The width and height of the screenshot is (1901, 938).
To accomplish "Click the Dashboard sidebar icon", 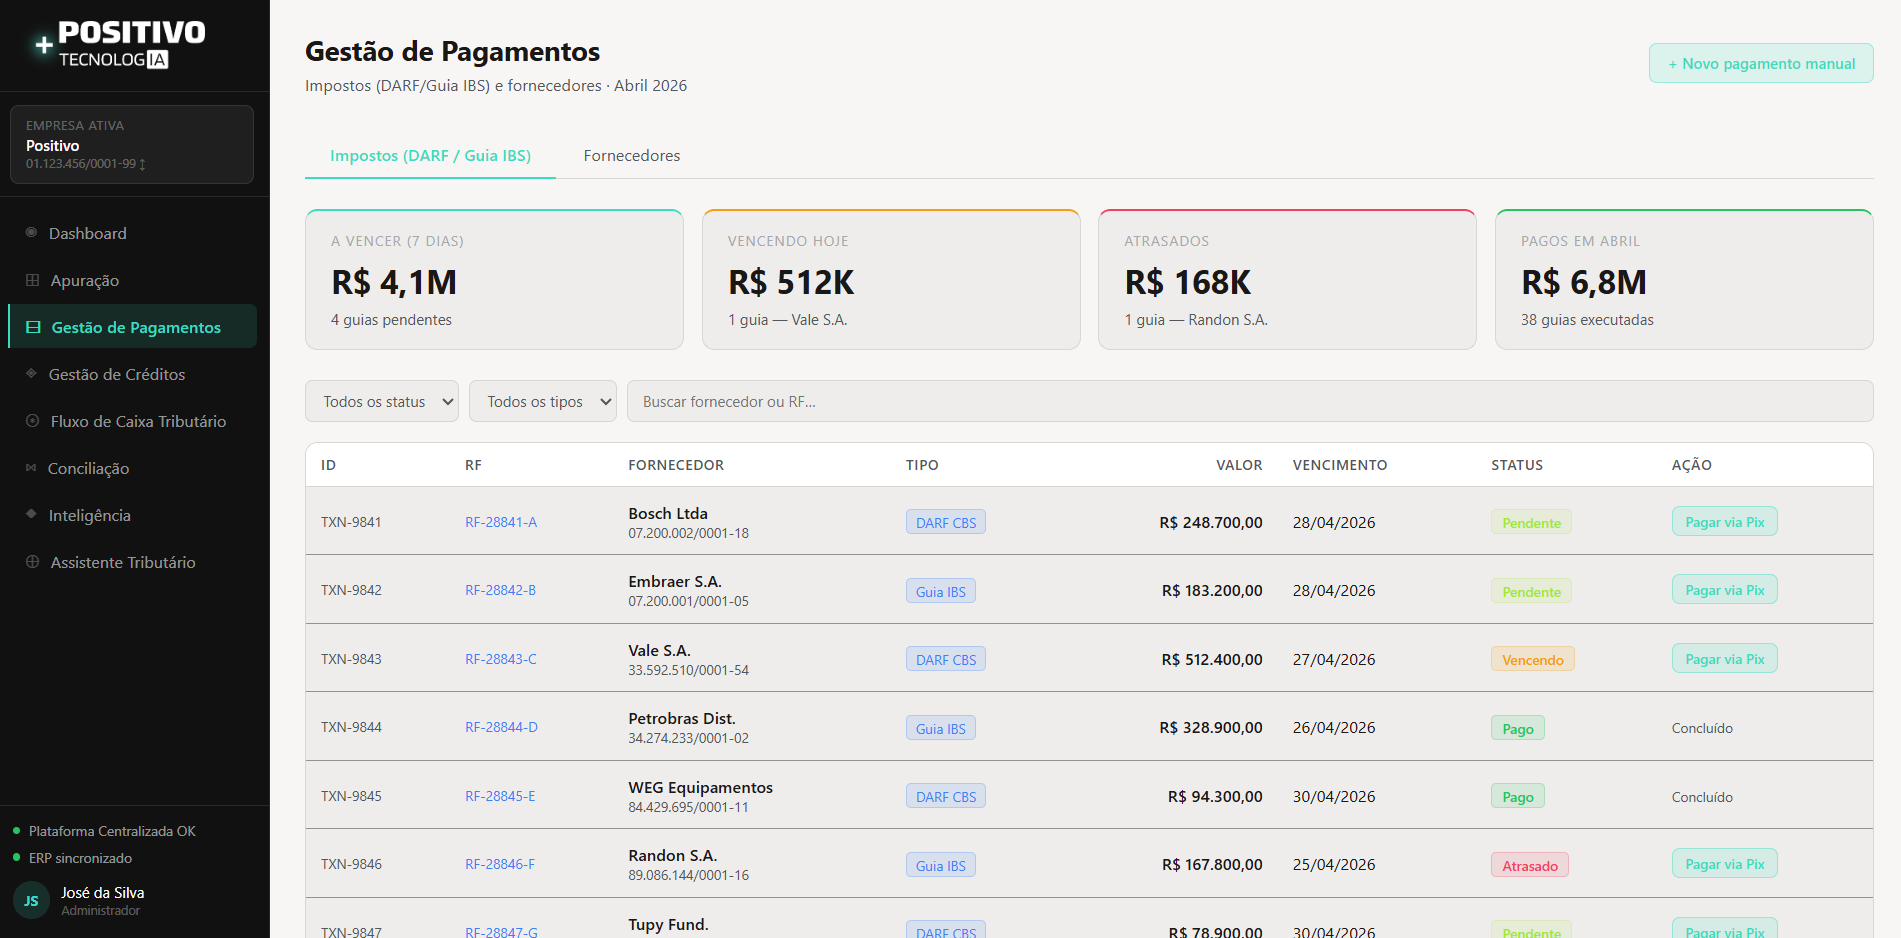I will [32, 232].
